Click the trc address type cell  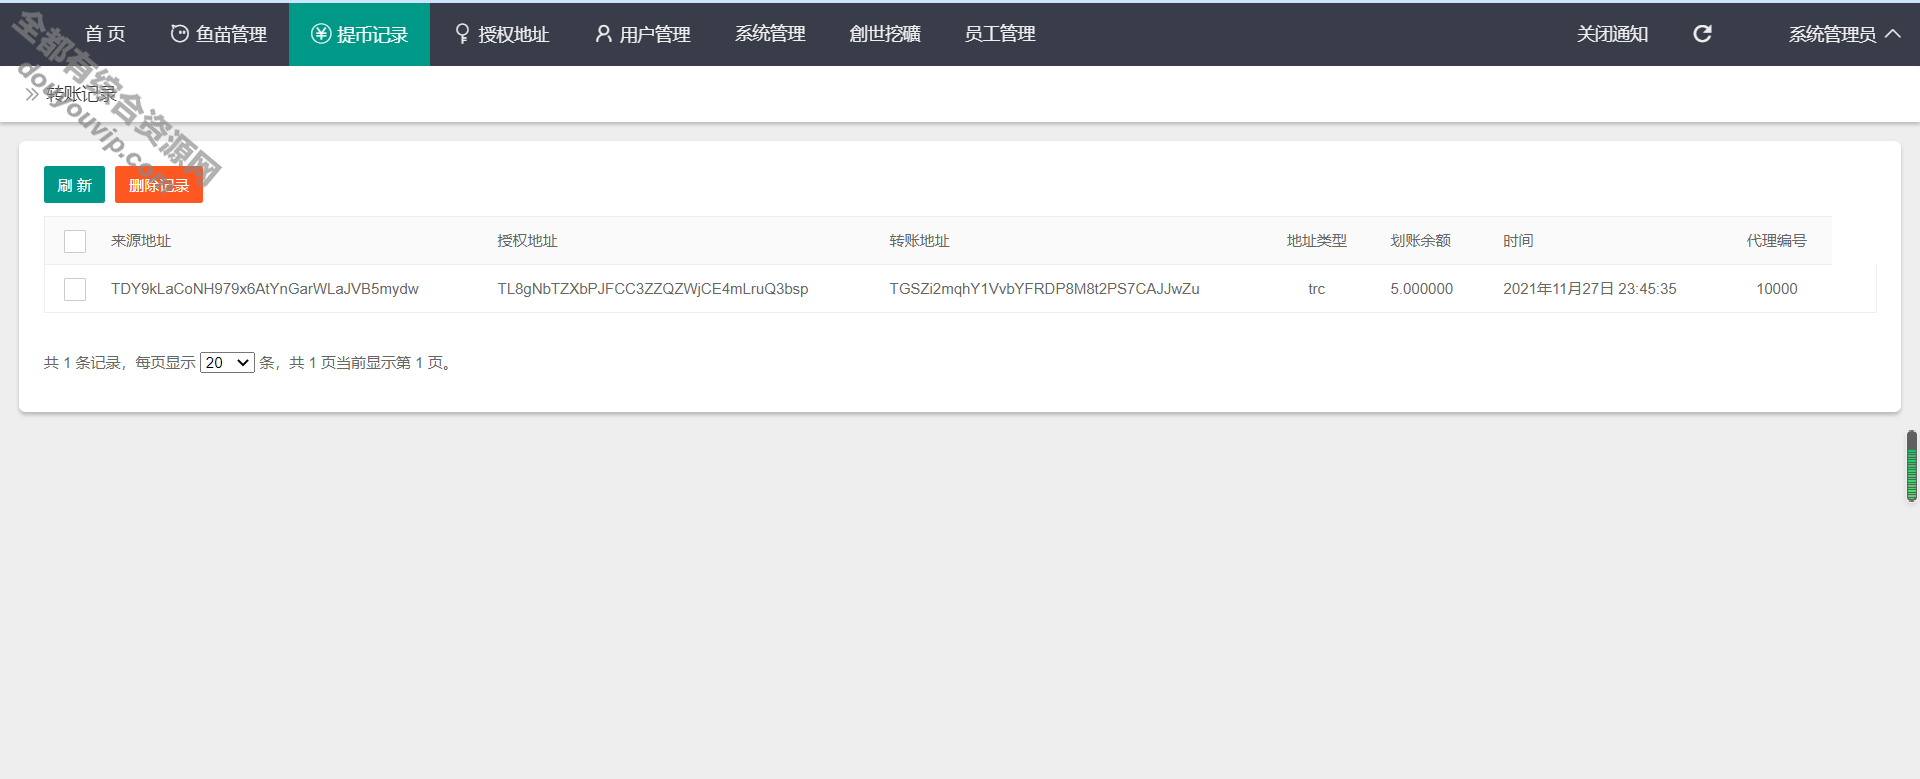coord(1316,289)
